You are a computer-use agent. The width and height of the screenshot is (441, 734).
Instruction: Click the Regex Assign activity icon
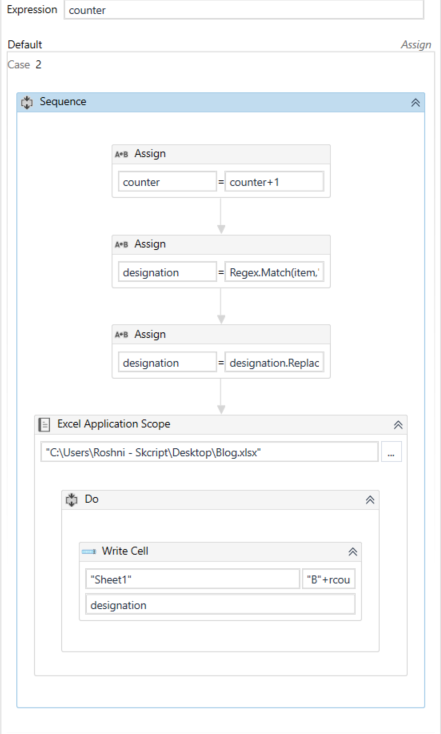(121, 244)
